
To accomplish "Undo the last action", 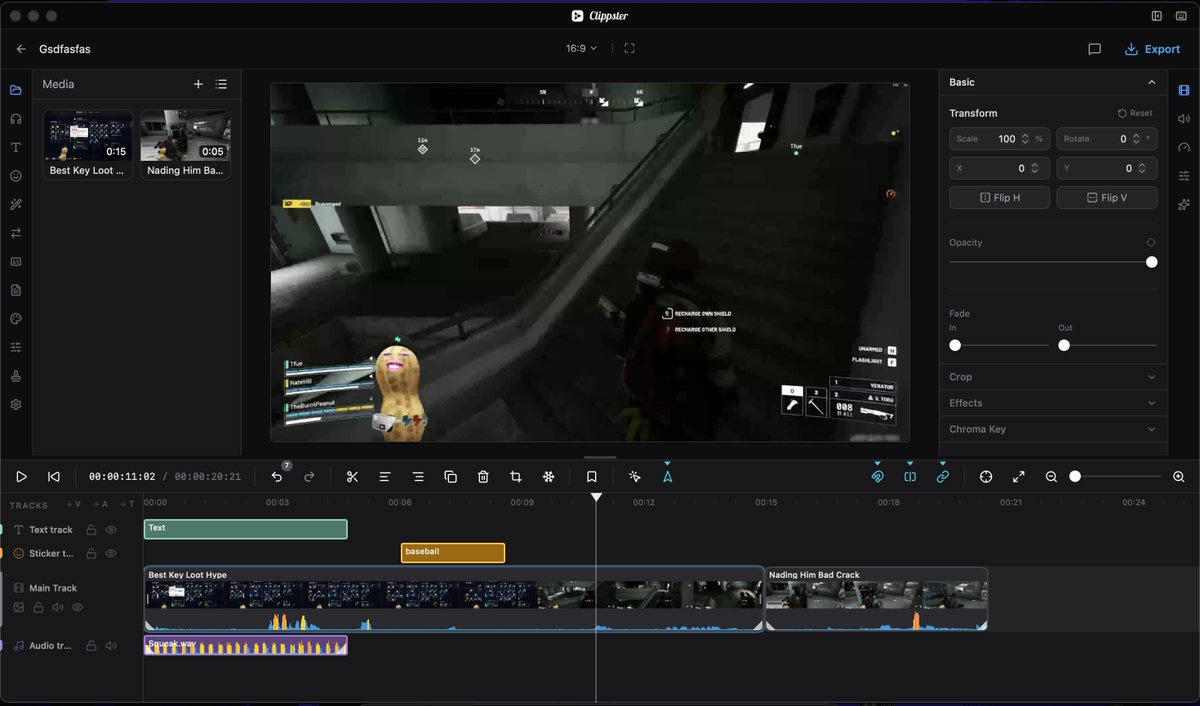I will pyautogui.click(x=277, y=477).
